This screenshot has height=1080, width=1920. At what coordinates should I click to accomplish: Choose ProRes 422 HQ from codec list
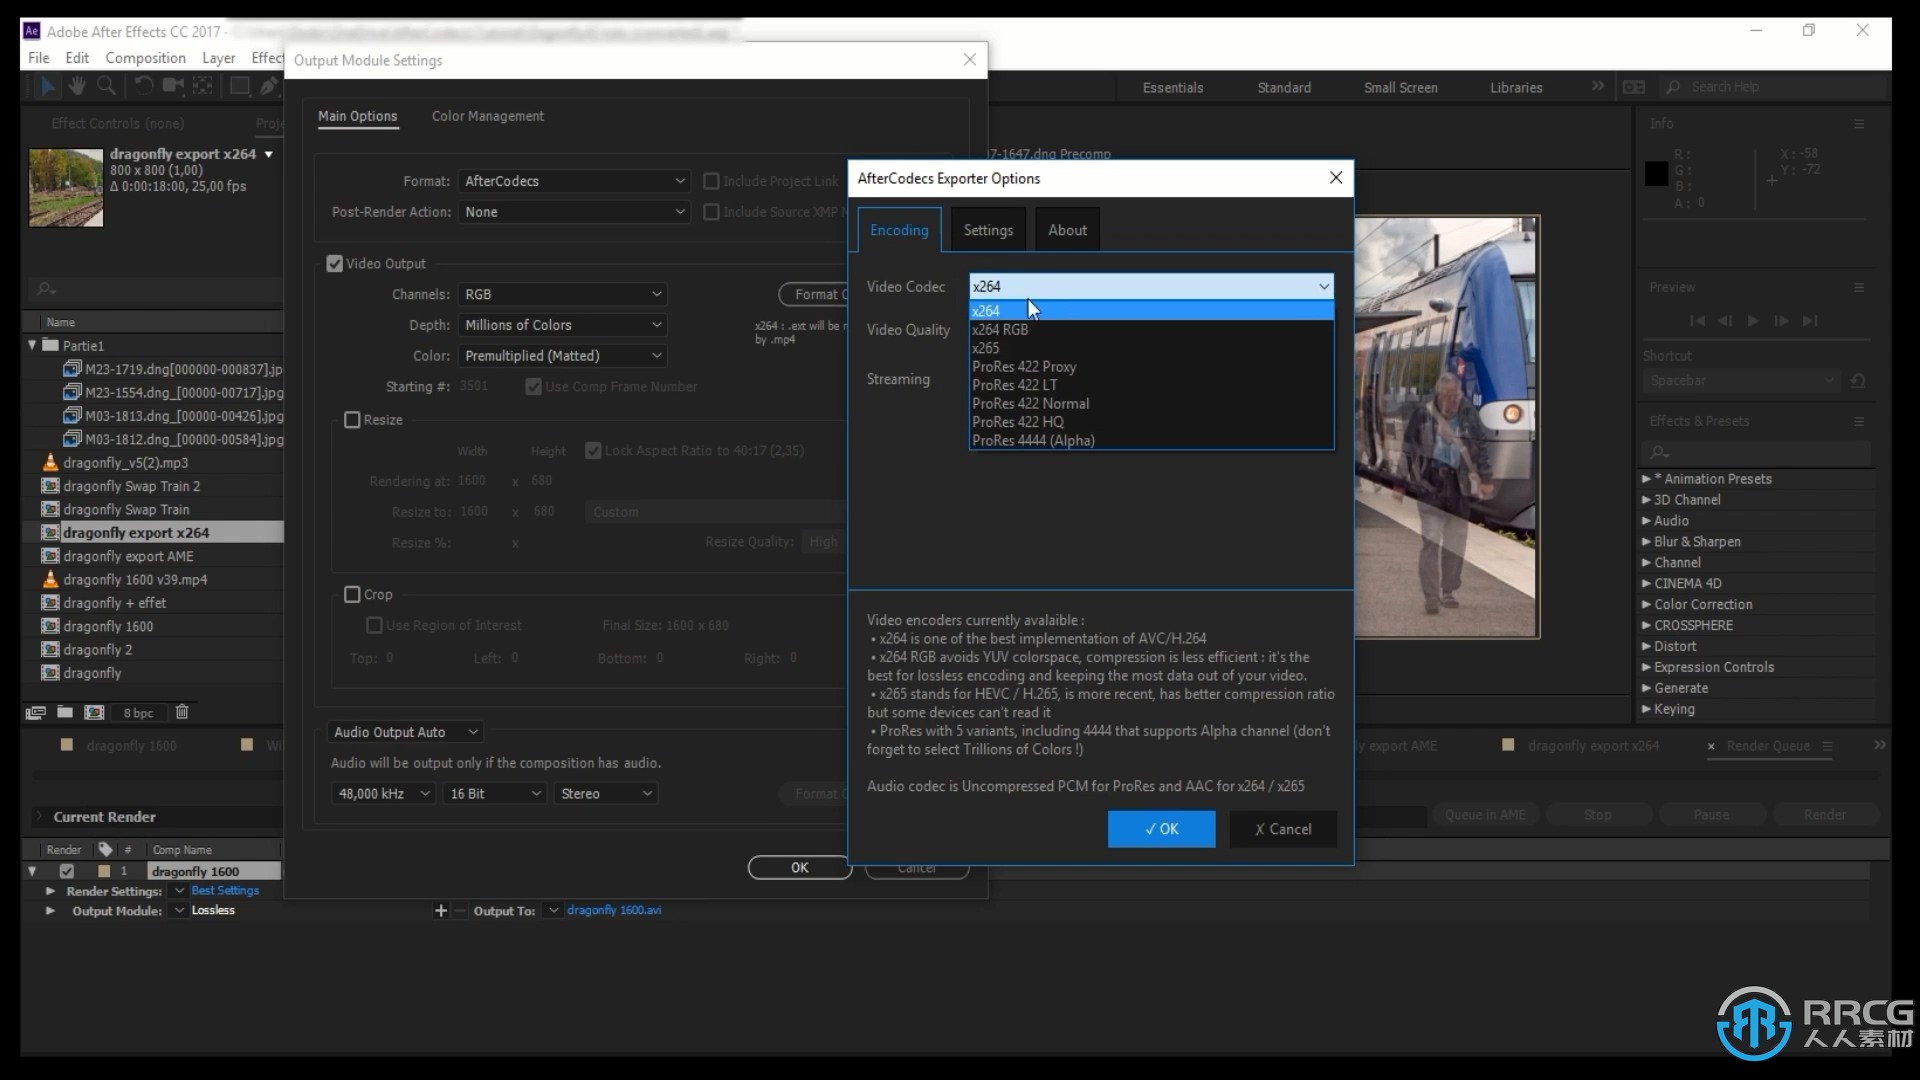tap(1151, 422)
